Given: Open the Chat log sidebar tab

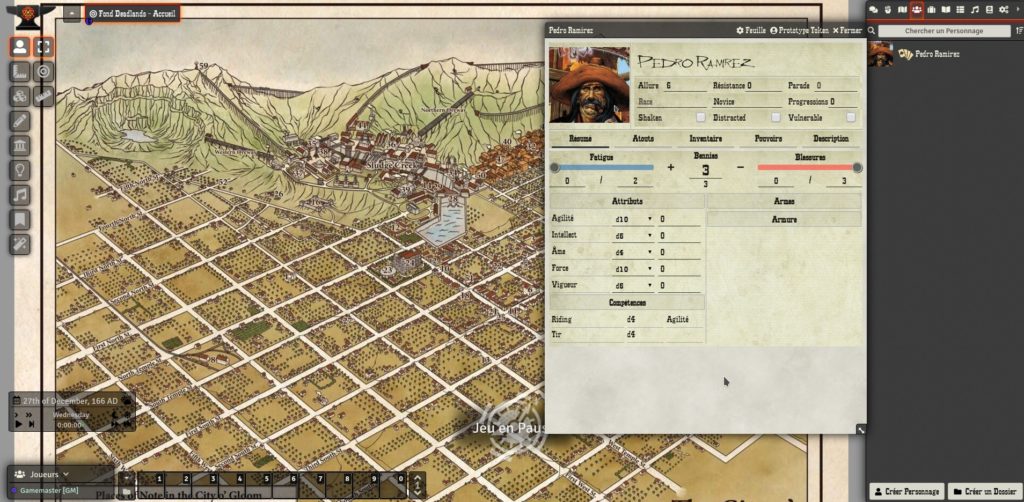Looking at the screenshot, I should [x=873, y=9].
